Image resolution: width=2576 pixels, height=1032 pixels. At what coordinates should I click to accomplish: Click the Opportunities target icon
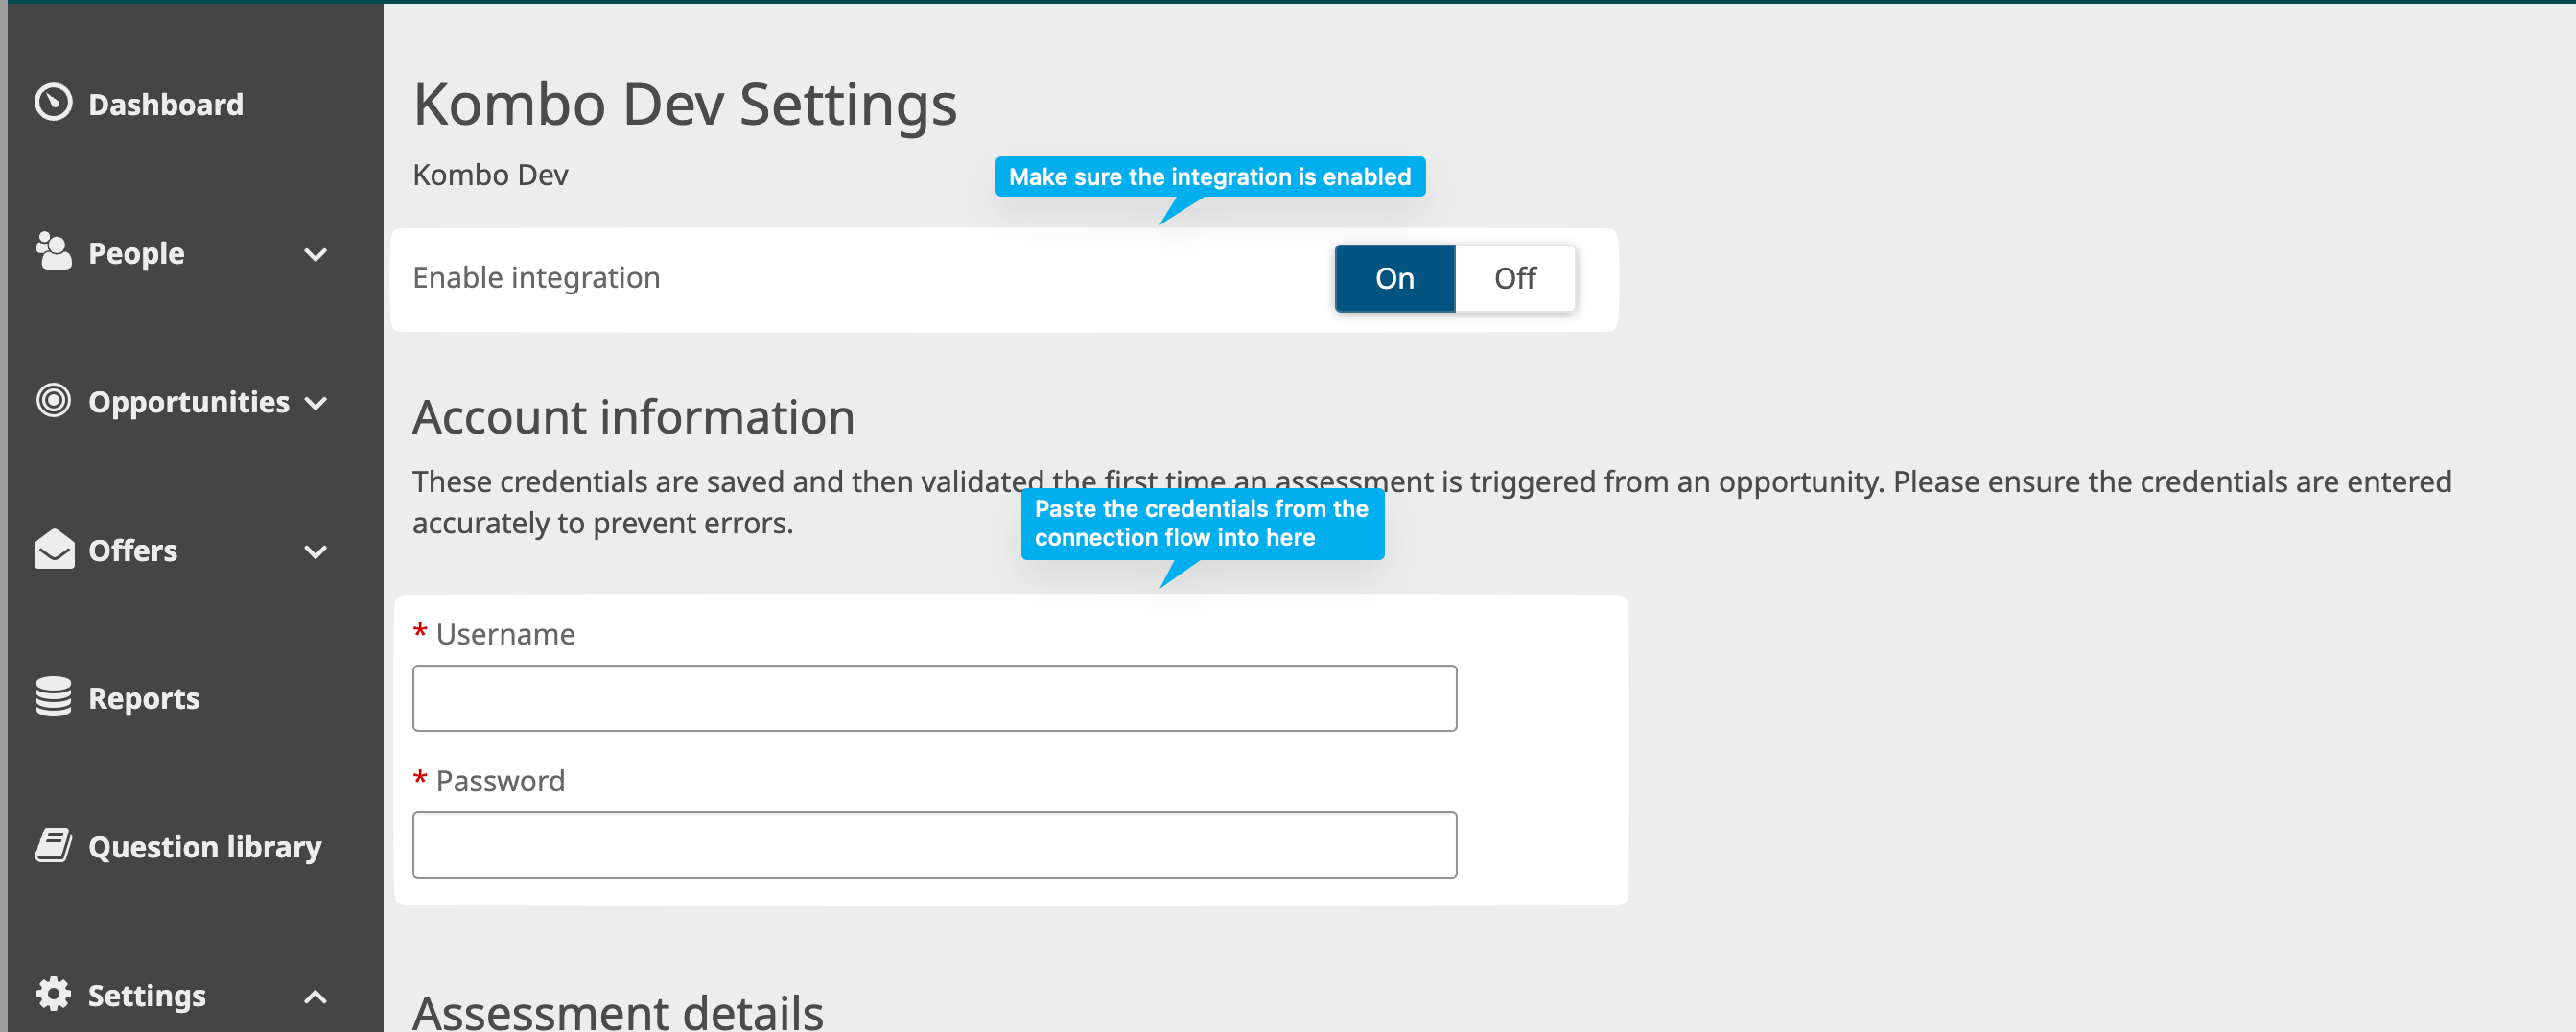[x=53, y=400]
